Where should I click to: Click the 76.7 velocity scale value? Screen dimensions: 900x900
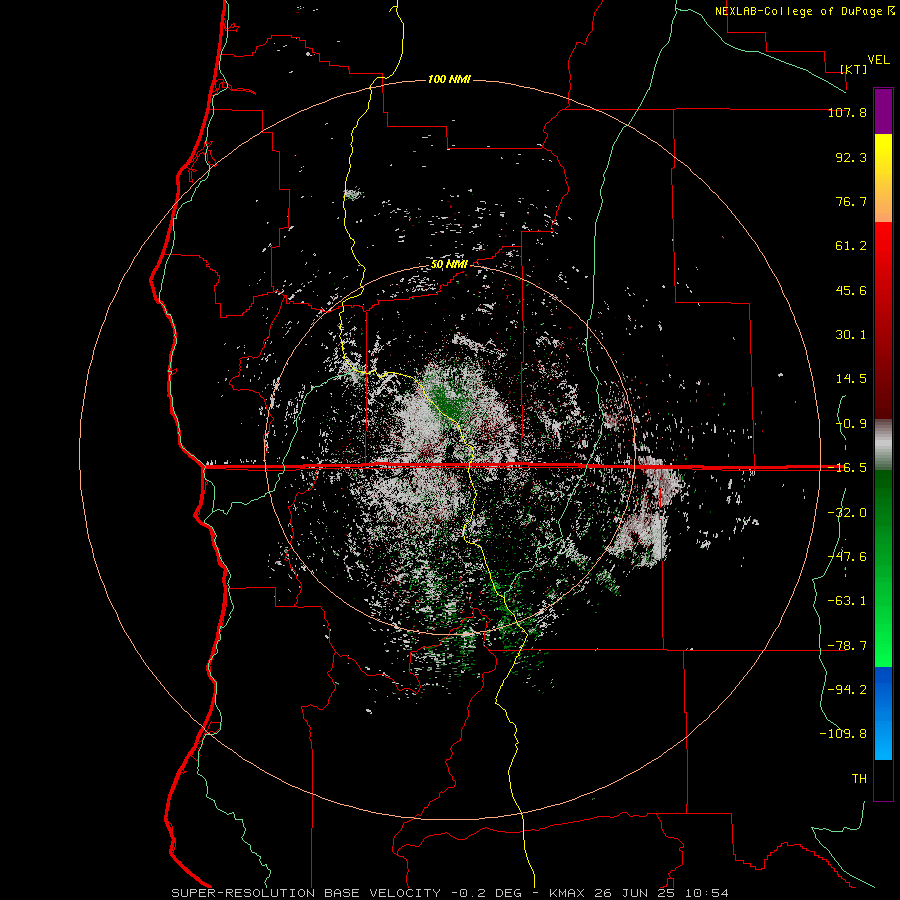(851, 201)
